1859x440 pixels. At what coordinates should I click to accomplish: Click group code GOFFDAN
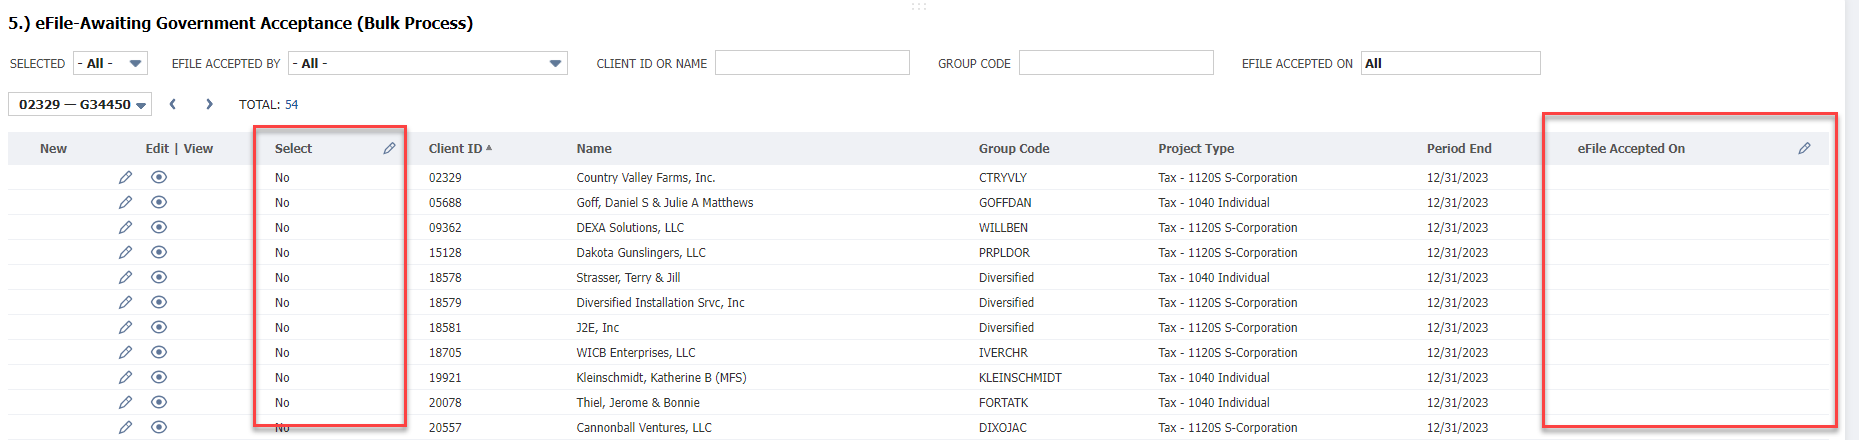(1005, 202)
